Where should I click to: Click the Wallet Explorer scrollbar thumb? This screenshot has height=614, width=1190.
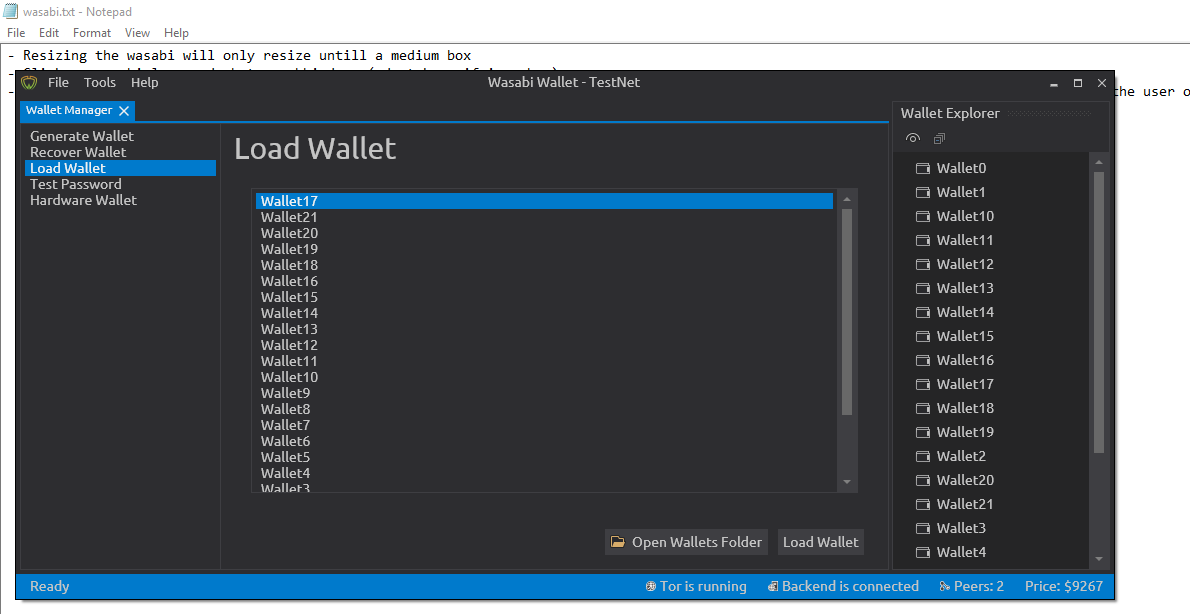point(1098,313)
